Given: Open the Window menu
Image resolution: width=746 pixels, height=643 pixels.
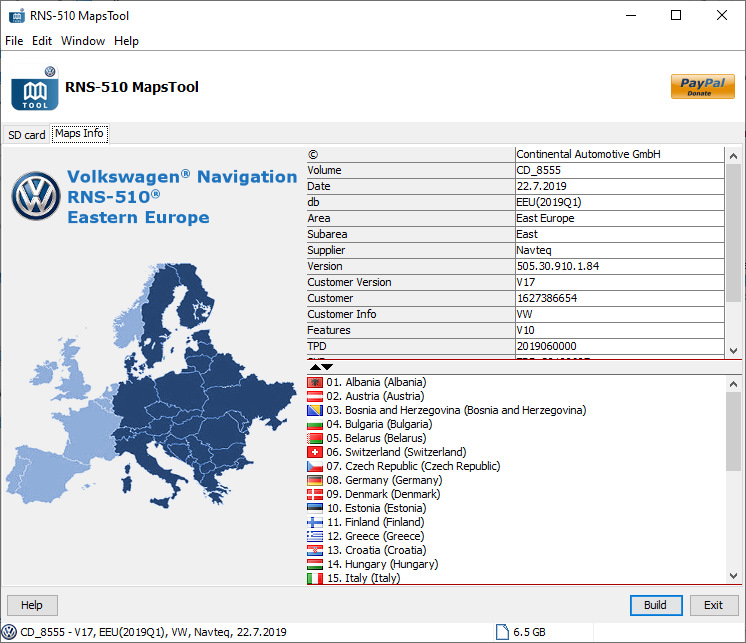Looking at the screenshot, I should tap(83, 41).
